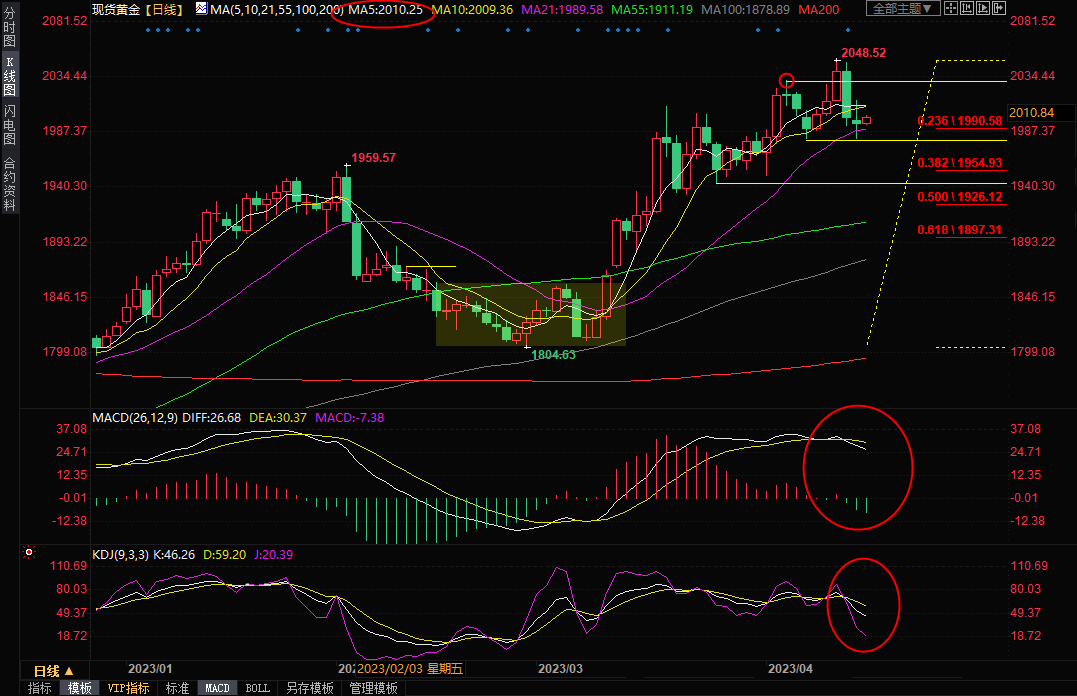Click the shift-chart-right arrow icon

999,8
